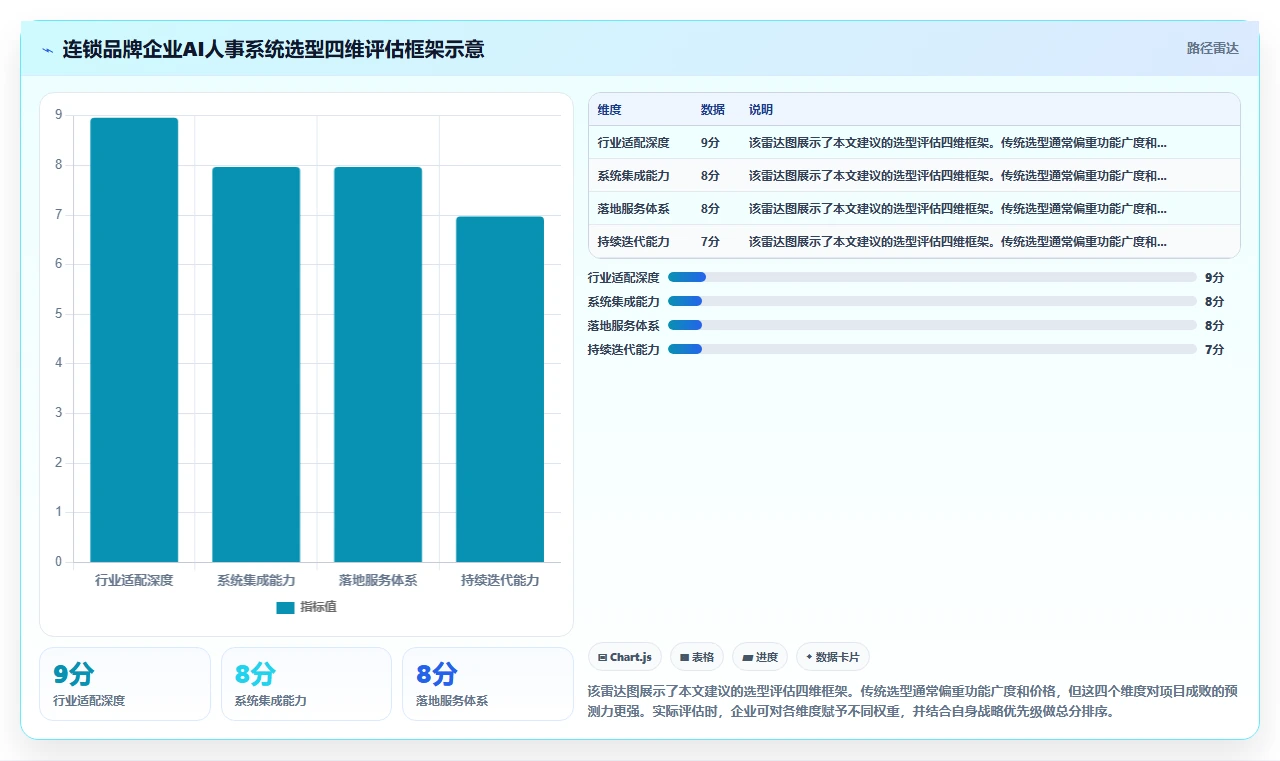The width and height of the screenshot is (1280, 761).
Task: Select the Chart.js tag chip
Action: click(625, 657)
